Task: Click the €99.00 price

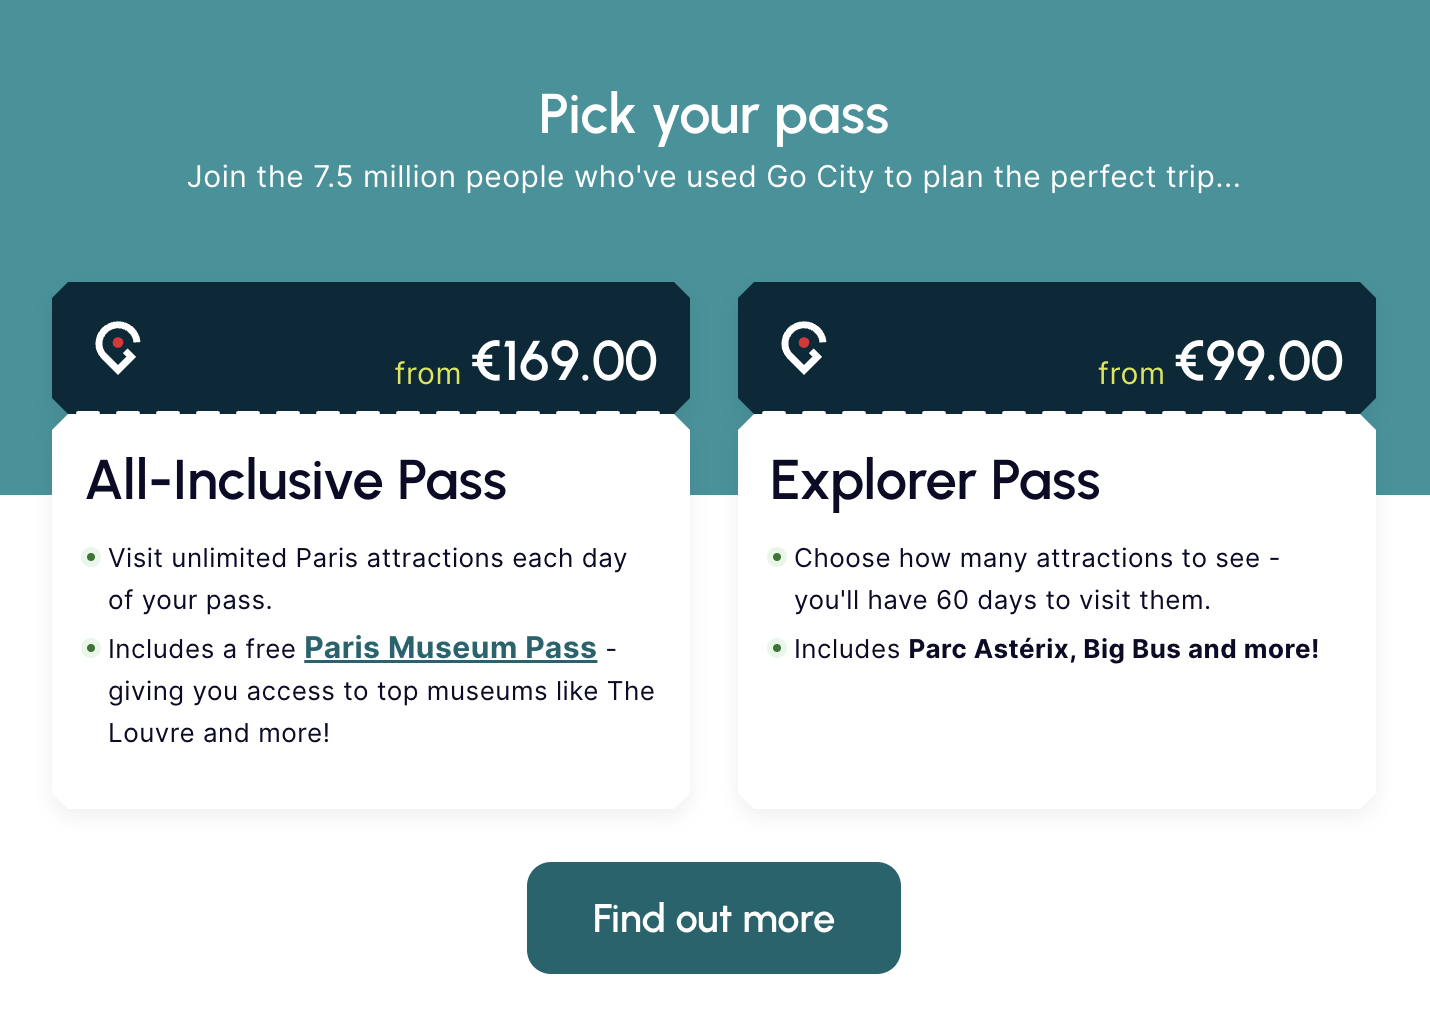Action: point(1259,362)
